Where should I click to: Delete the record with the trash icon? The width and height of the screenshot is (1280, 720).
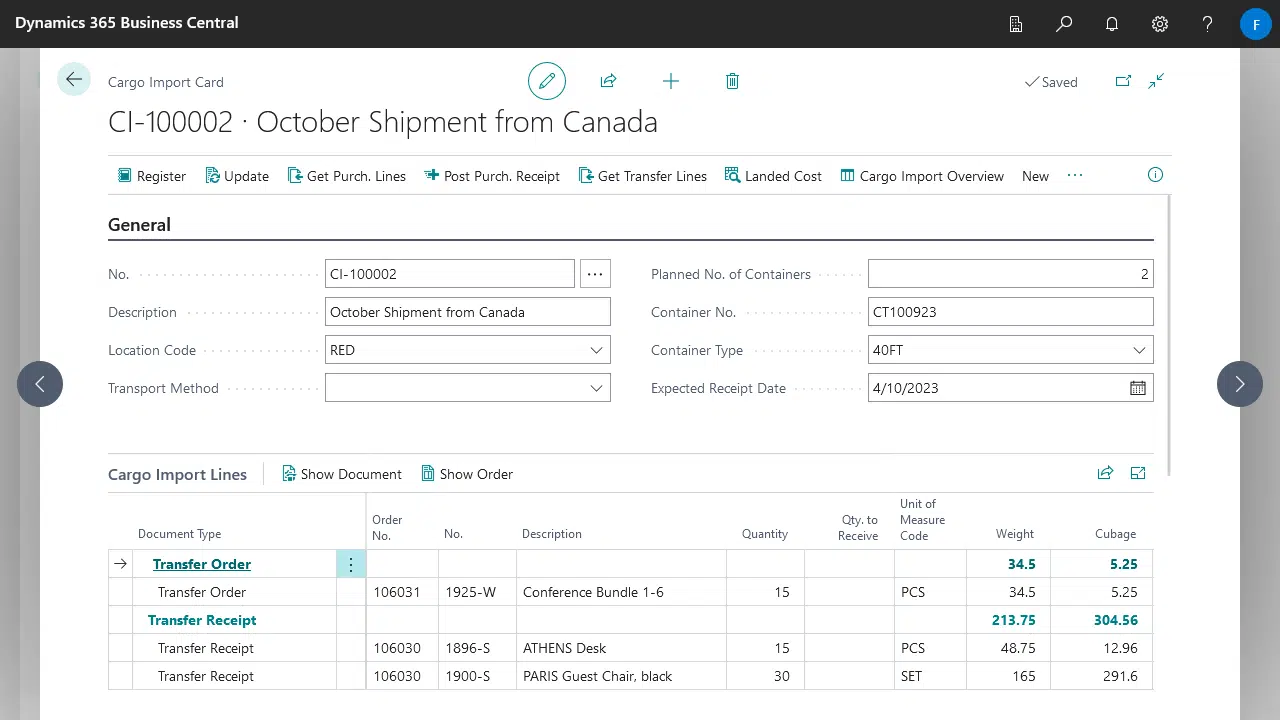point(732,81)
